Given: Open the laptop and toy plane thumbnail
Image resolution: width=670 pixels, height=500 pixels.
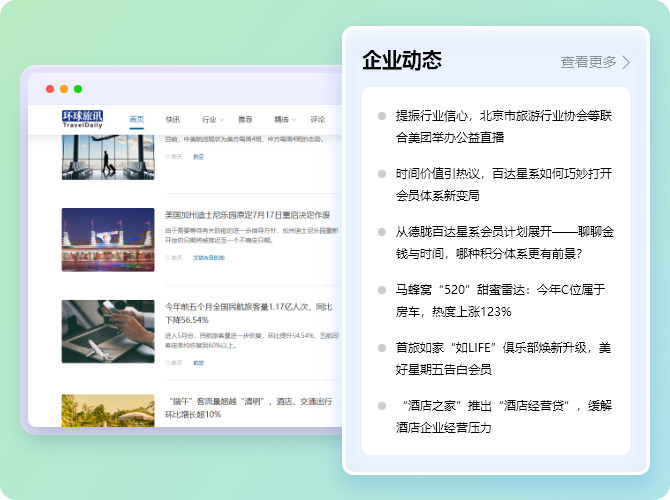Looking at the screenshot, I should click(x=108, y=332).
